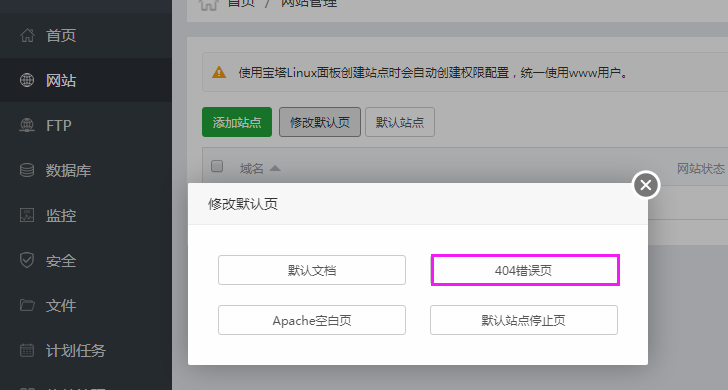Choose 默认文档 in the dialog
Viewport: 728px width, 390px height.
312,270
